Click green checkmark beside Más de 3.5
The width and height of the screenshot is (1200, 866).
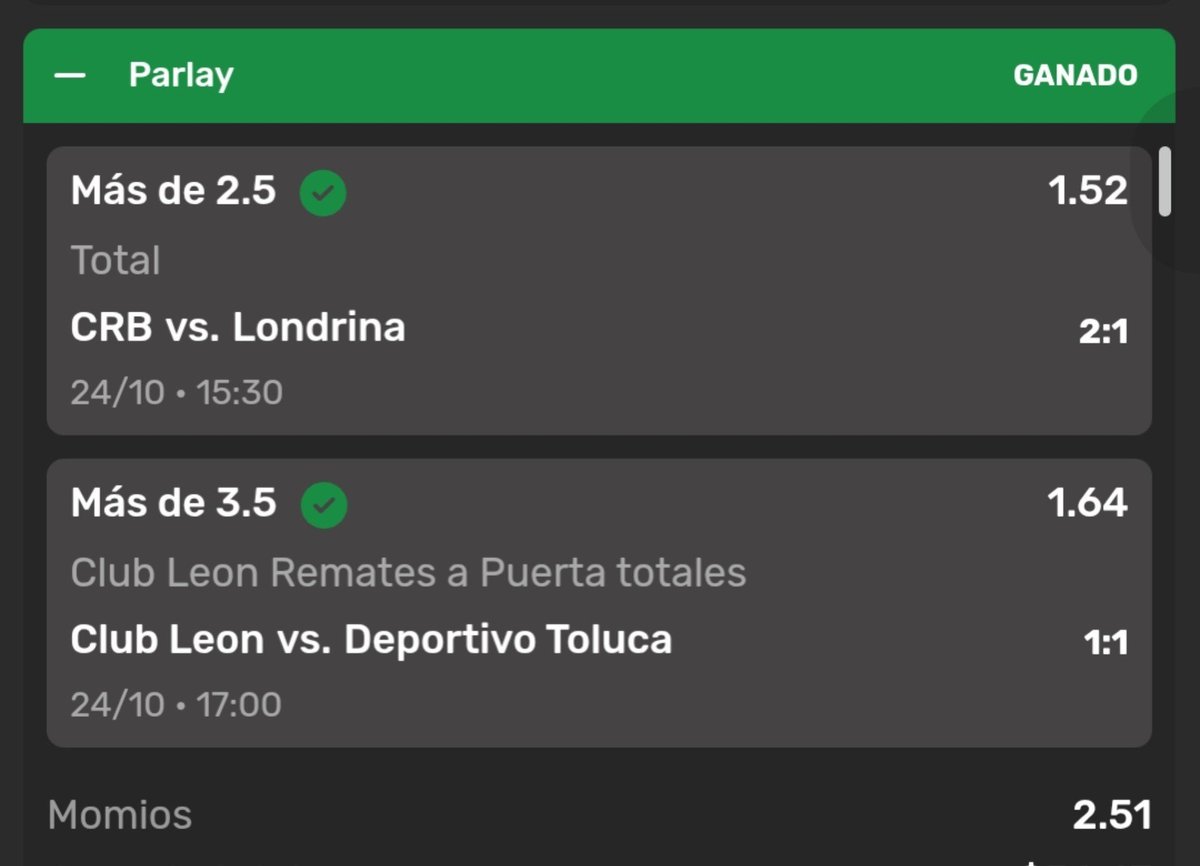tap(323, 506)
